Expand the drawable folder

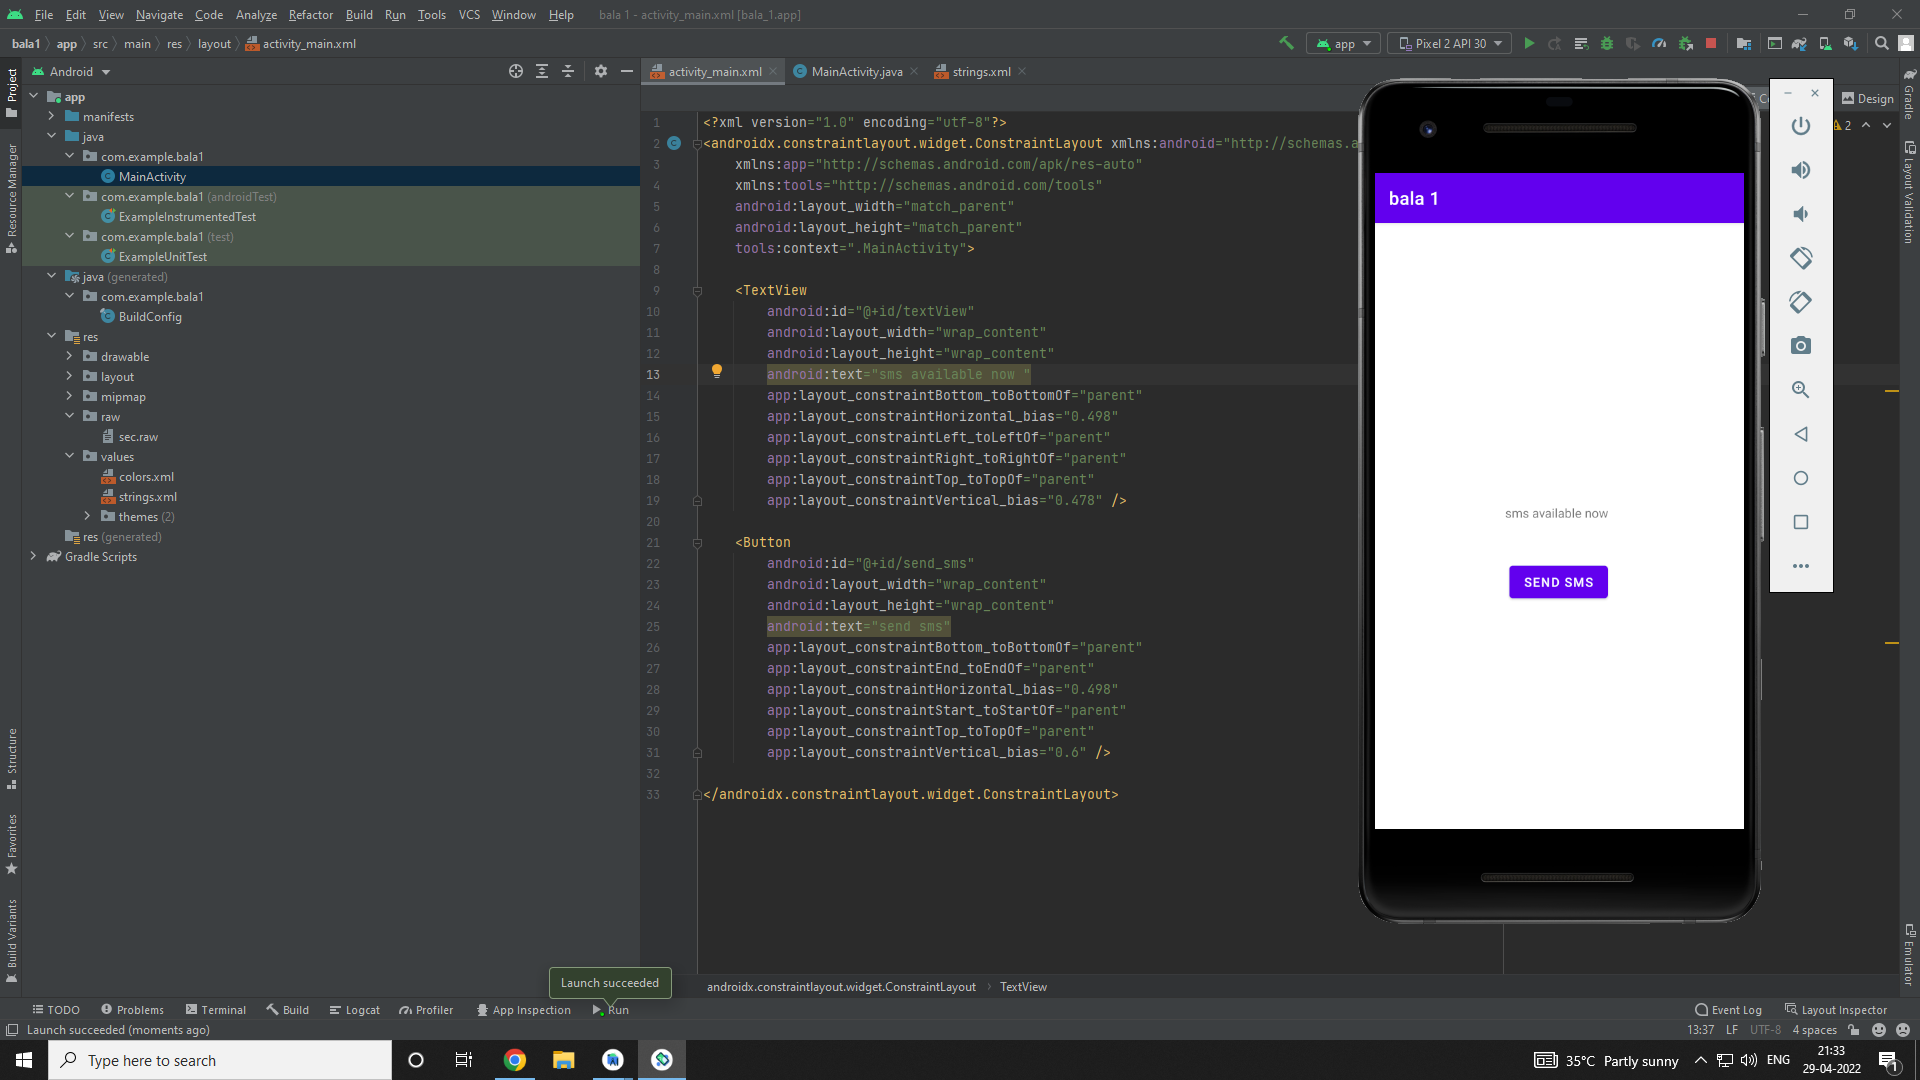point(69,357)
